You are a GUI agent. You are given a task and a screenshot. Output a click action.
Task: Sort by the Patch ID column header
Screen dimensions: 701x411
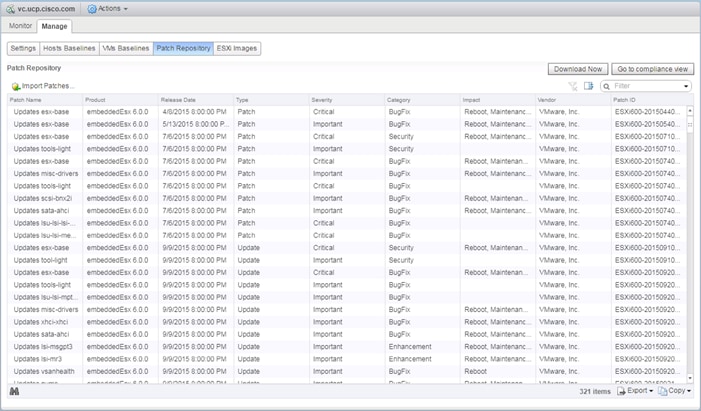click(x=649, y=100)
